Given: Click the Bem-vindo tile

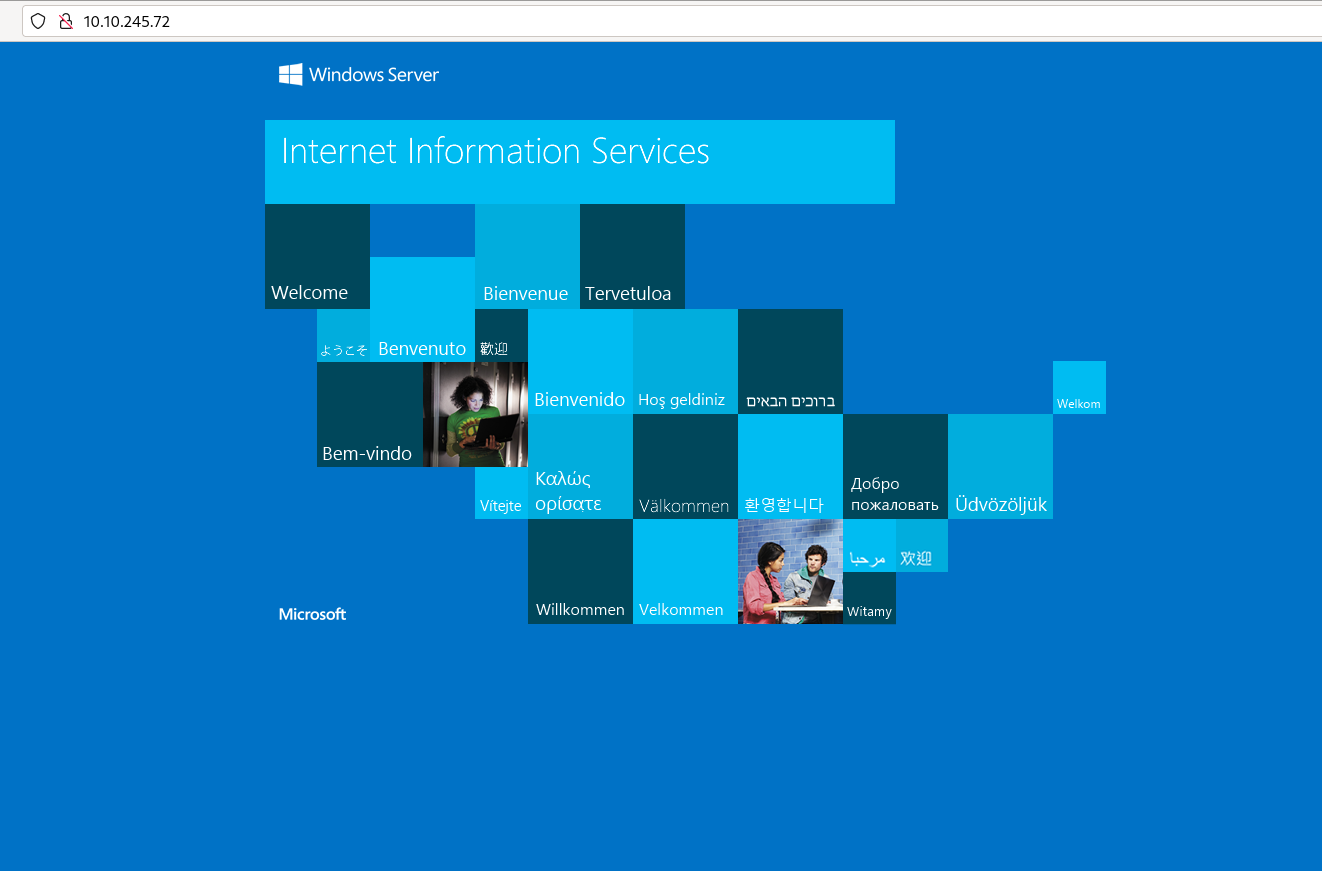Looking at the screenshot, I should pos(369,414).
